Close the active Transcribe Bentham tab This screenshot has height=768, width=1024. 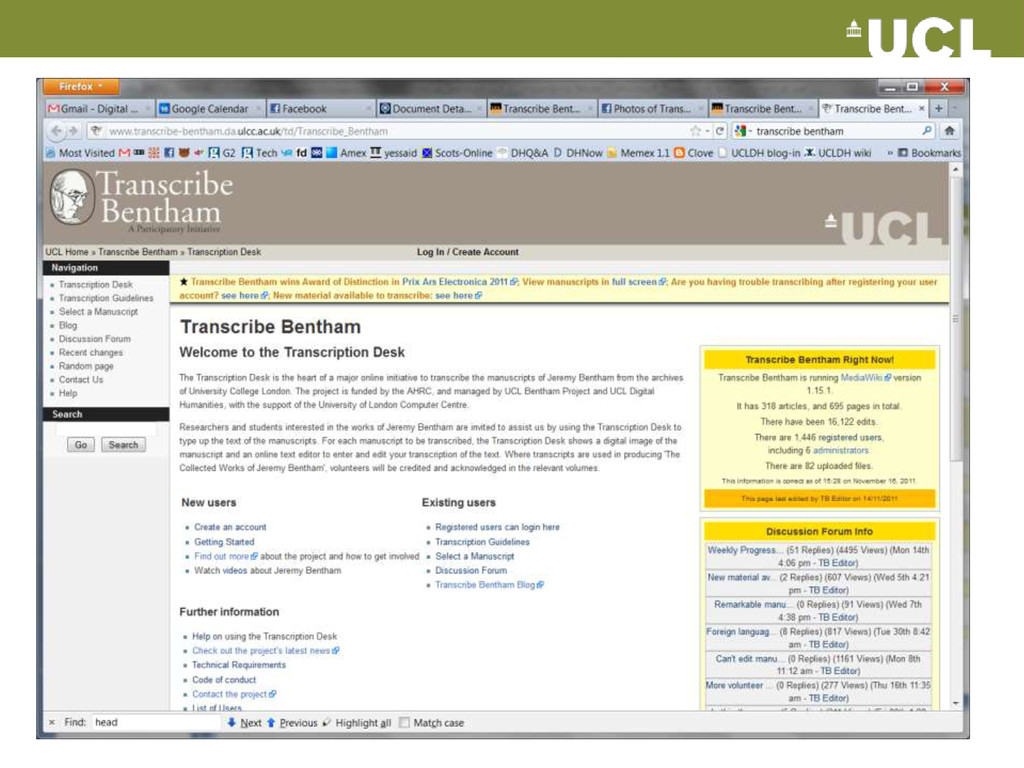921,108
